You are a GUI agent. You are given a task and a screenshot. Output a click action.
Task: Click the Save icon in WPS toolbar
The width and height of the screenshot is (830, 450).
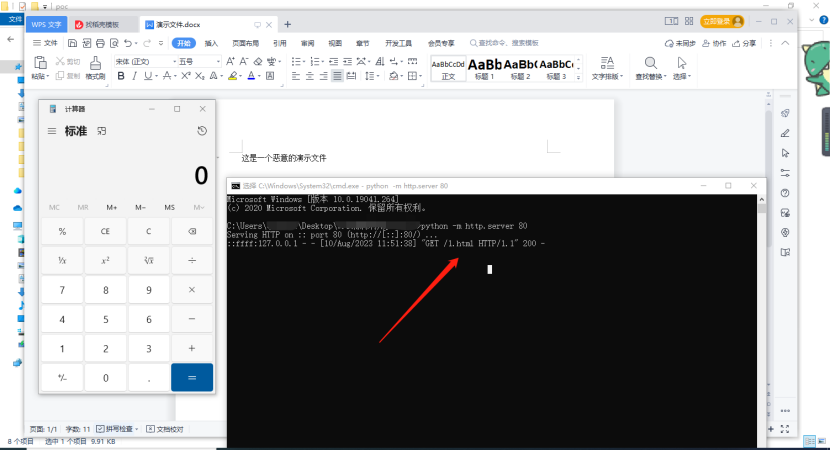72,43
